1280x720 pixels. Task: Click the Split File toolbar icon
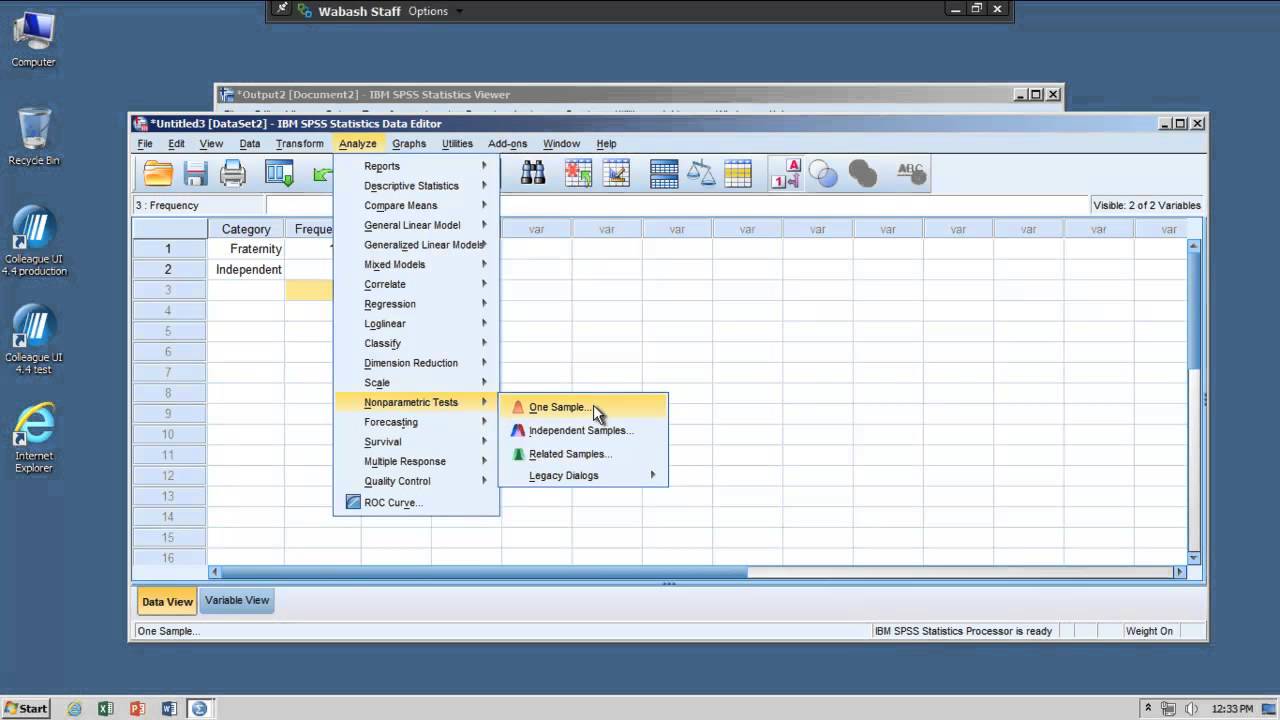[664, 173]
